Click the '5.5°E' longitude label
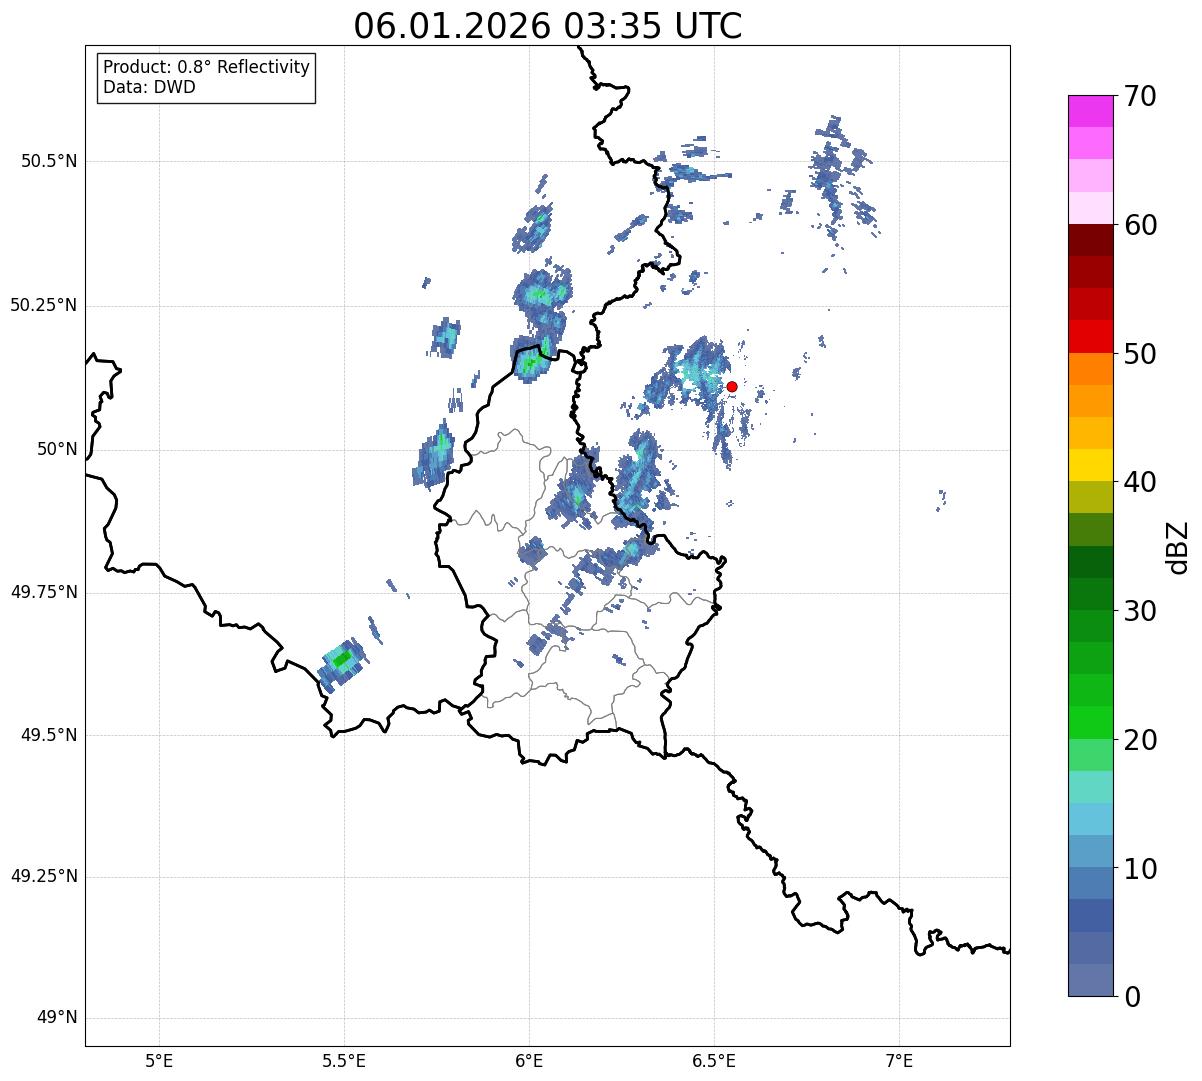The height and width of the screenshot is (1081, 1202). tap(344, 1060)
